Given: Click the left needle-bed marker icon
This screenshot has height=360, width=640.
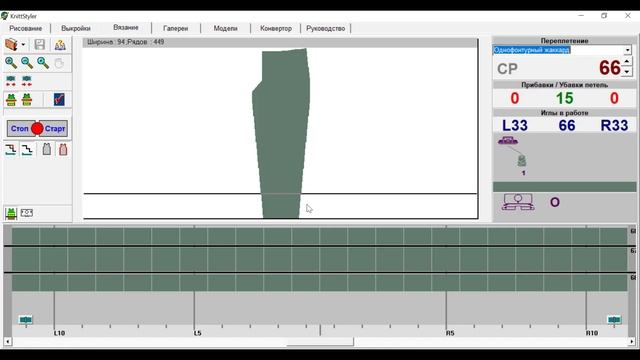Looking at the screenshot, I should (26, 319).
